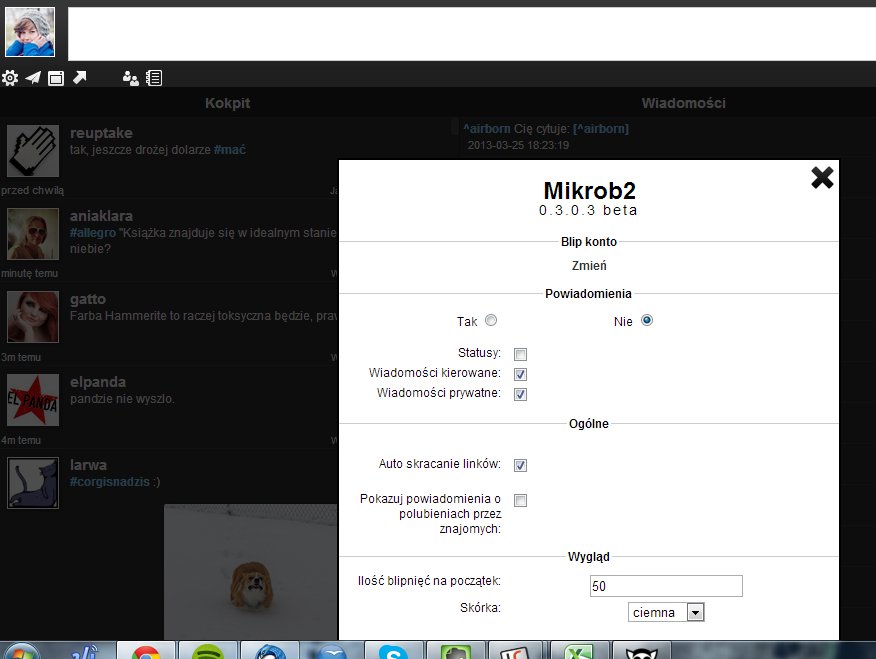
Task: Click the 2013-03-25 18:23:19 message timestamp
Action: tap(518, 145)
